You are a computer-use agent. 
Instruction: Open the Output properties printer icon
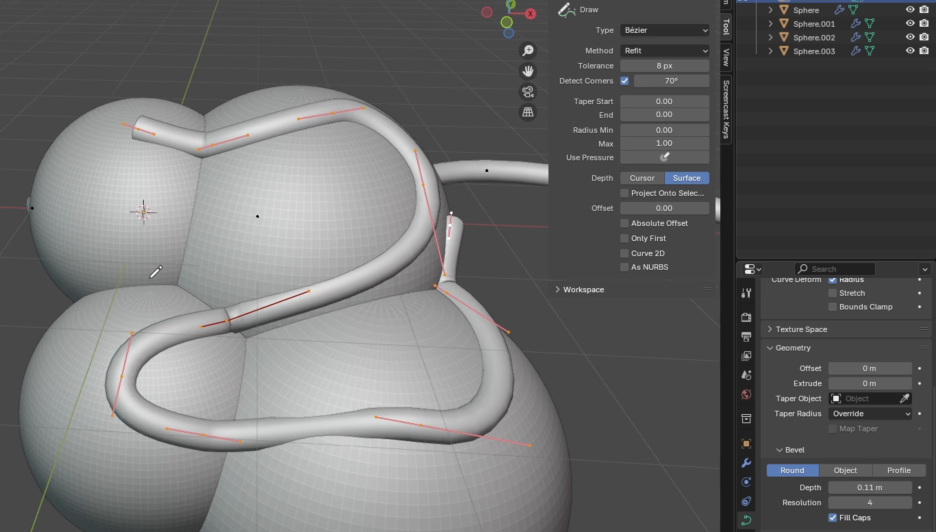746,336
